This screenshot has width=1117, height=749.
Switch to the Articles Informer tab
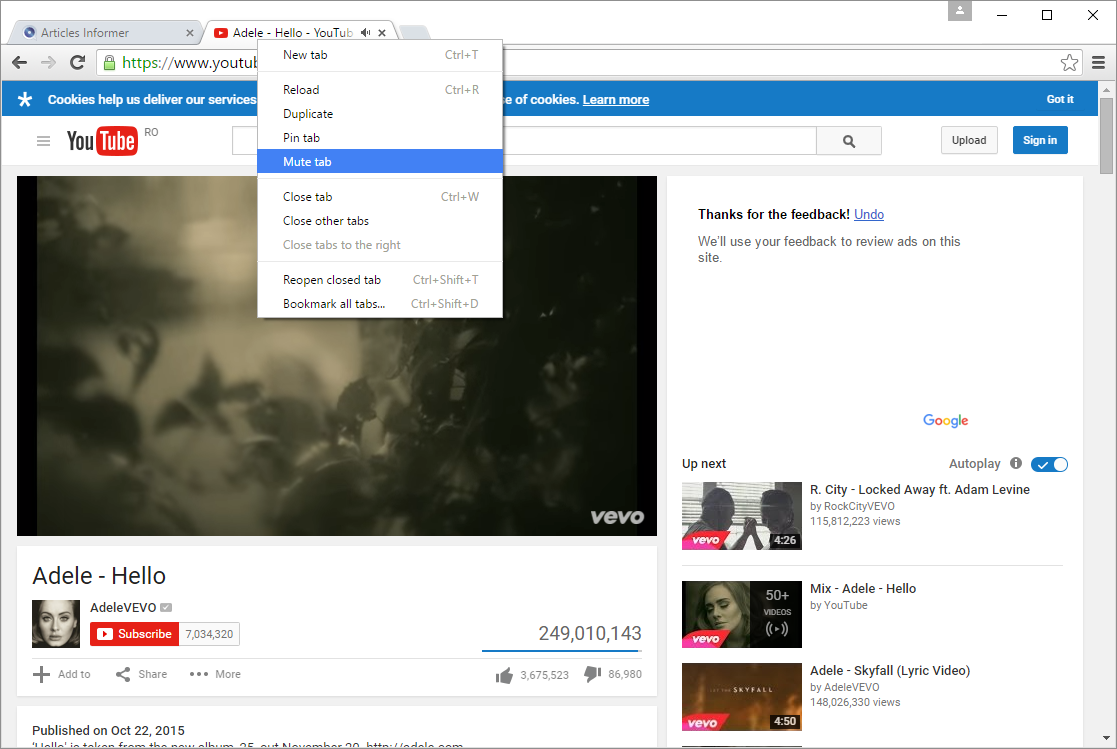tap(107, 33)
